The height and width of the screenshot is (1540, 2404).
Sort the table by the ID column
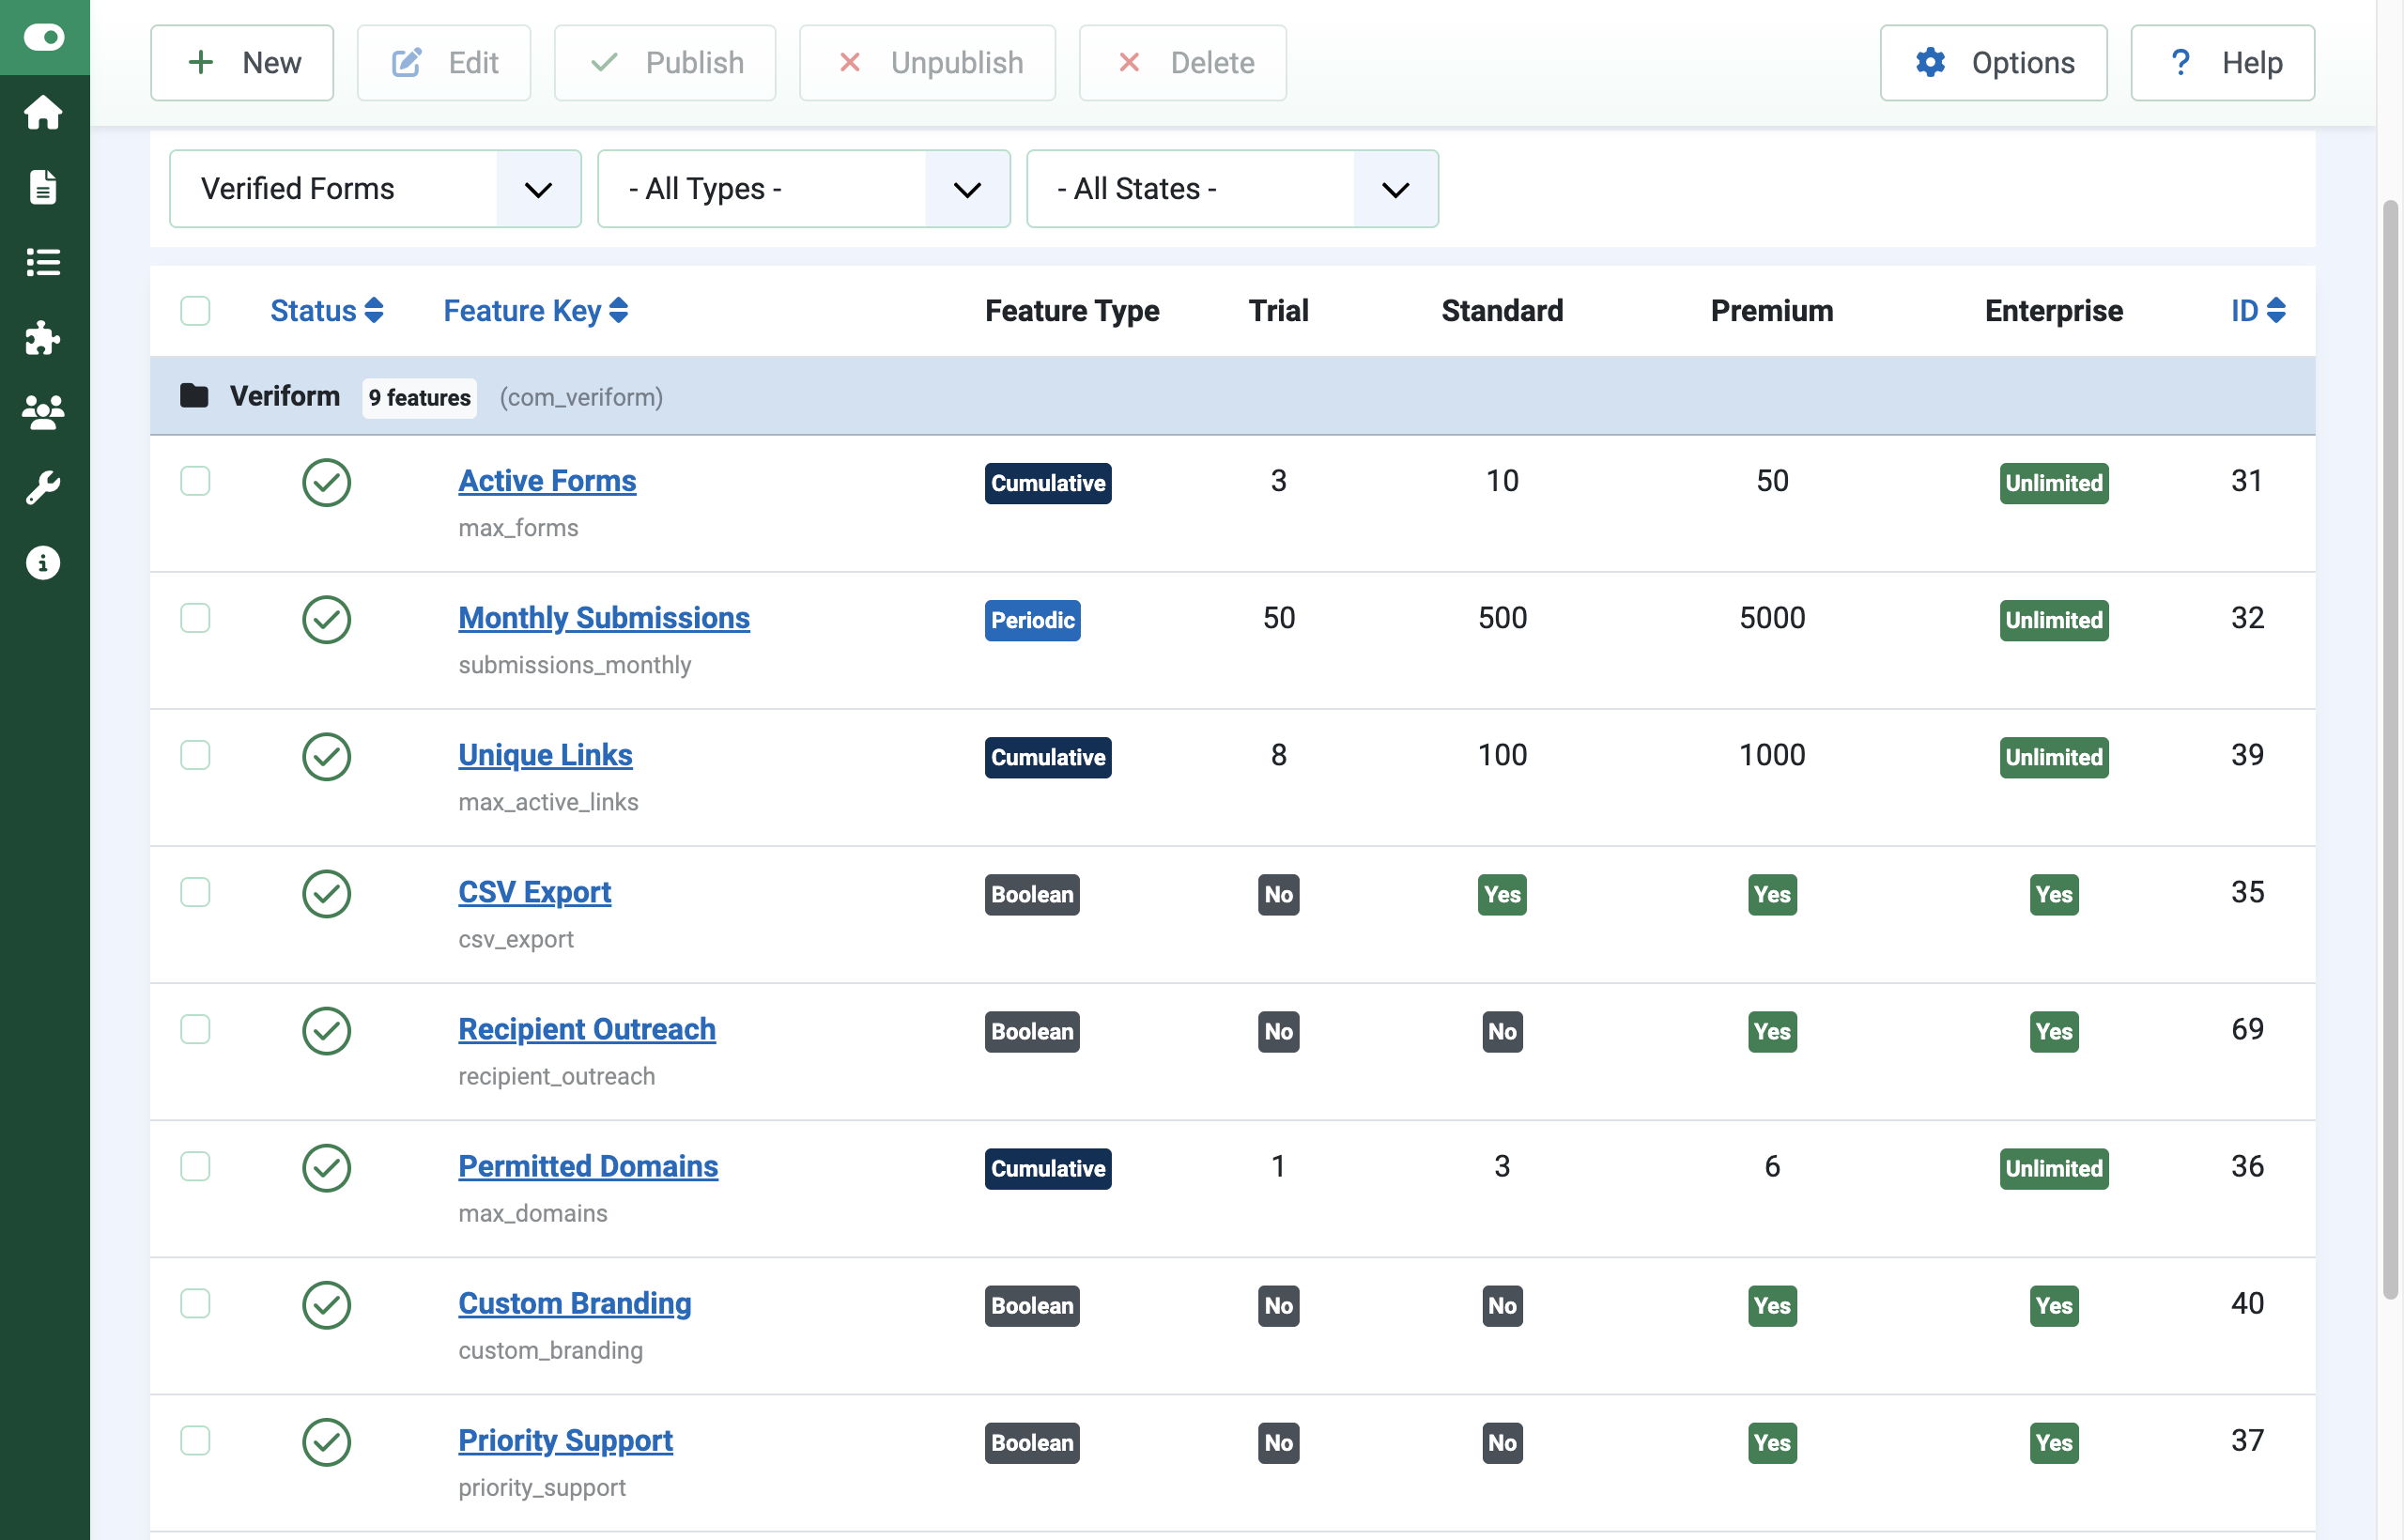(2255, 311)
